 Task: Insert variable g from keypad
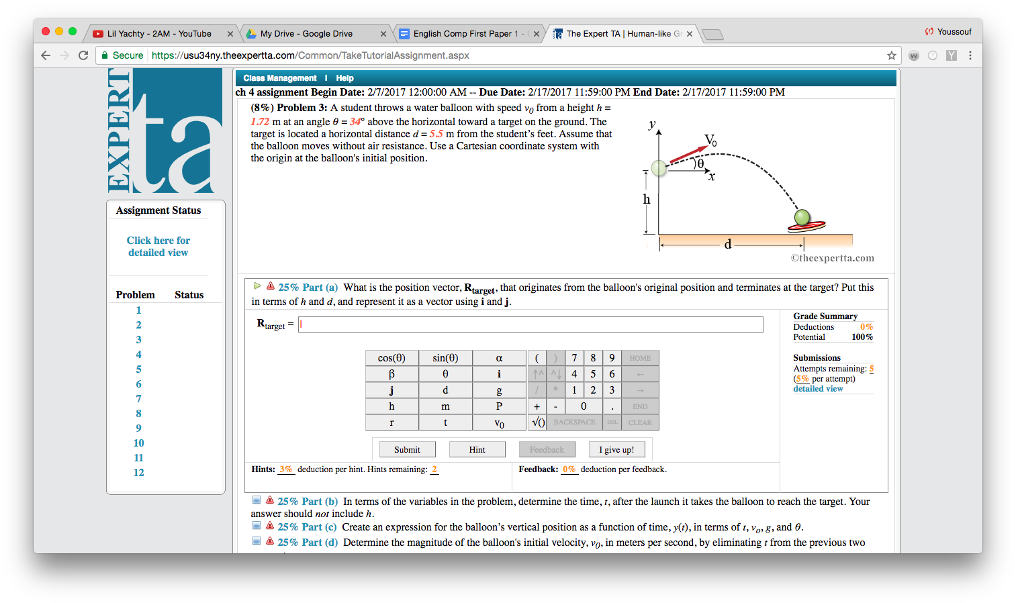coord(499,390)
